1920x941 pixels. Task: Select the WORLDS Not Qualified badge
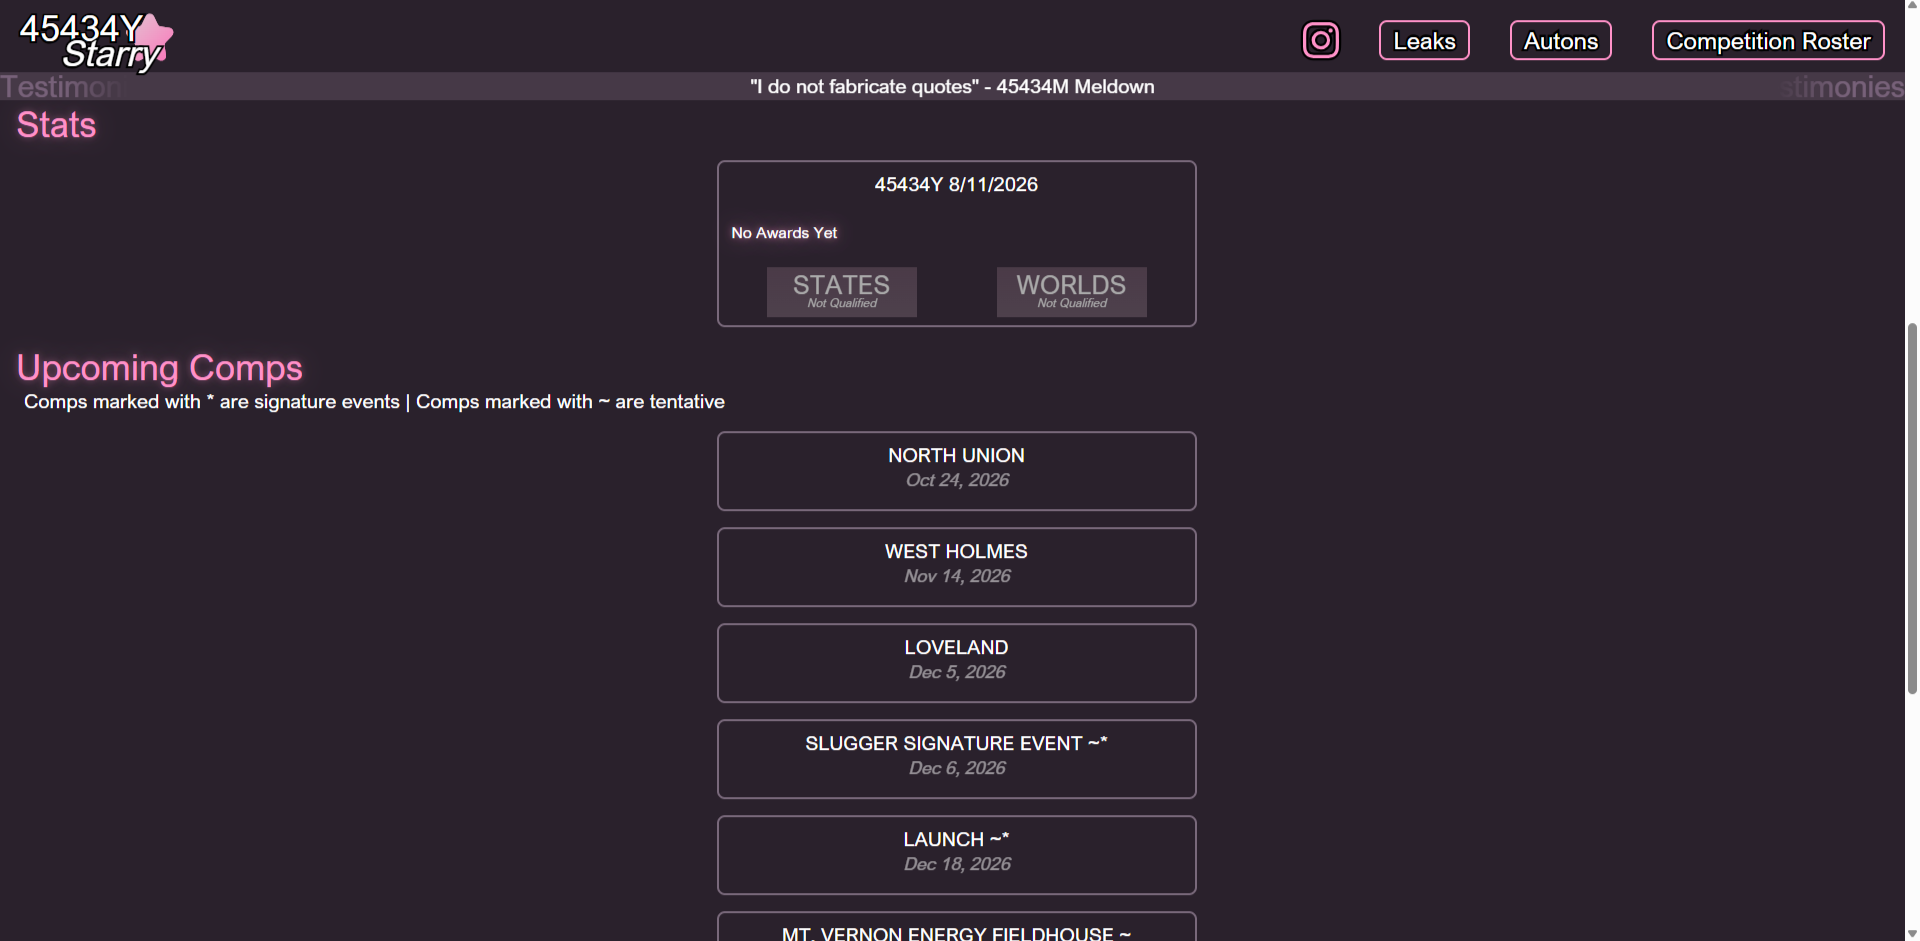pos(1071,291)
